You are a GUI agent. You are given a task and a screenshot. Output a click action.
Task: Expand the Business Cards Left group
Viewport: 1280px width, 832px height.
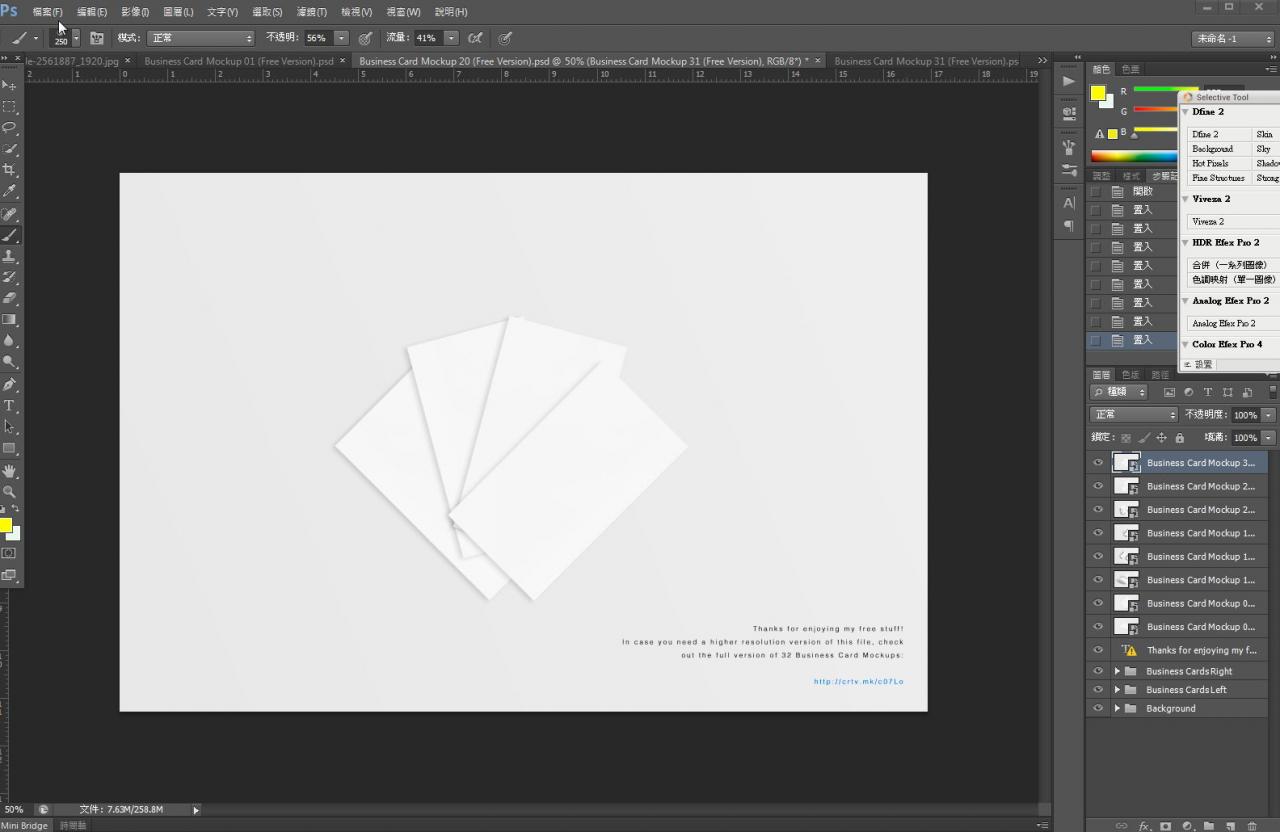pos(1117,690)
